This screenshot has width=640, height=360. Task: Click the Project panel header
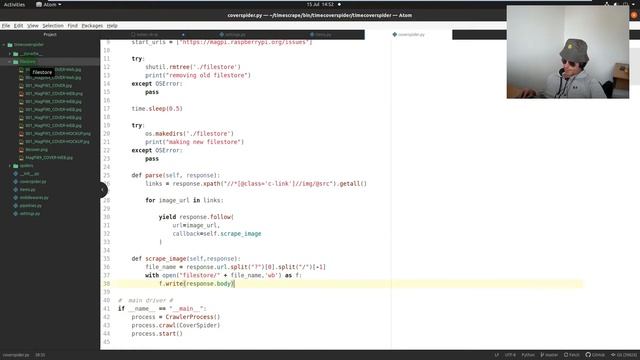tap(50, 35)
